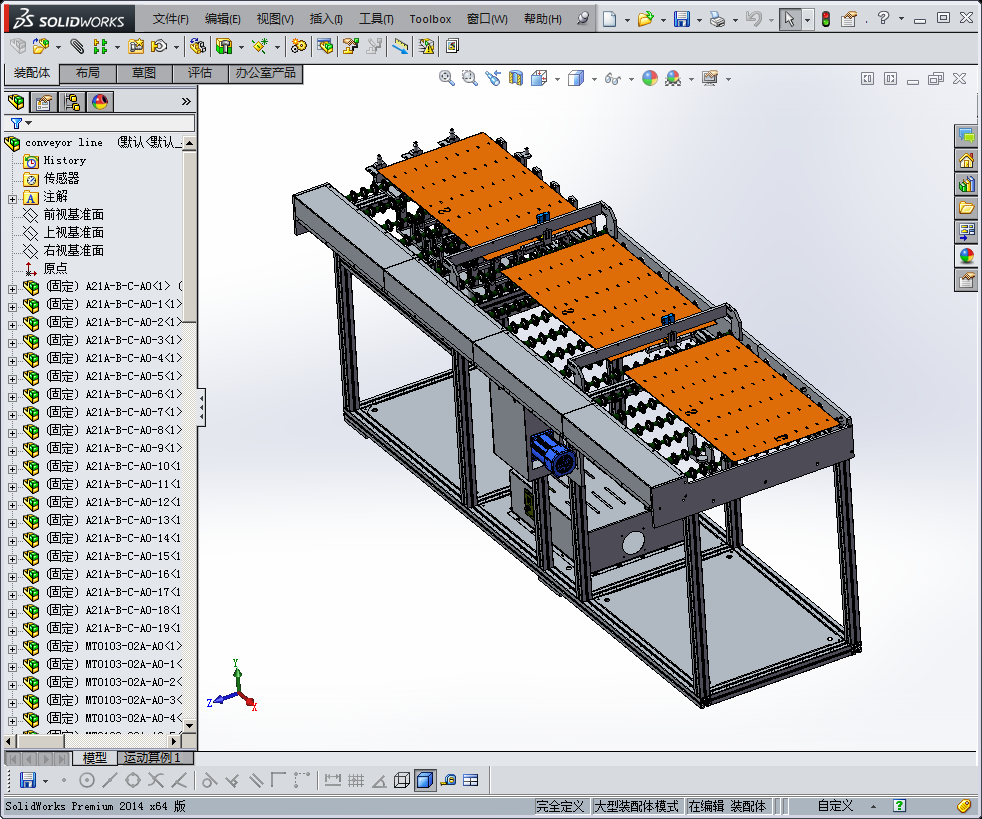Open the Toolbox menu

430,19
